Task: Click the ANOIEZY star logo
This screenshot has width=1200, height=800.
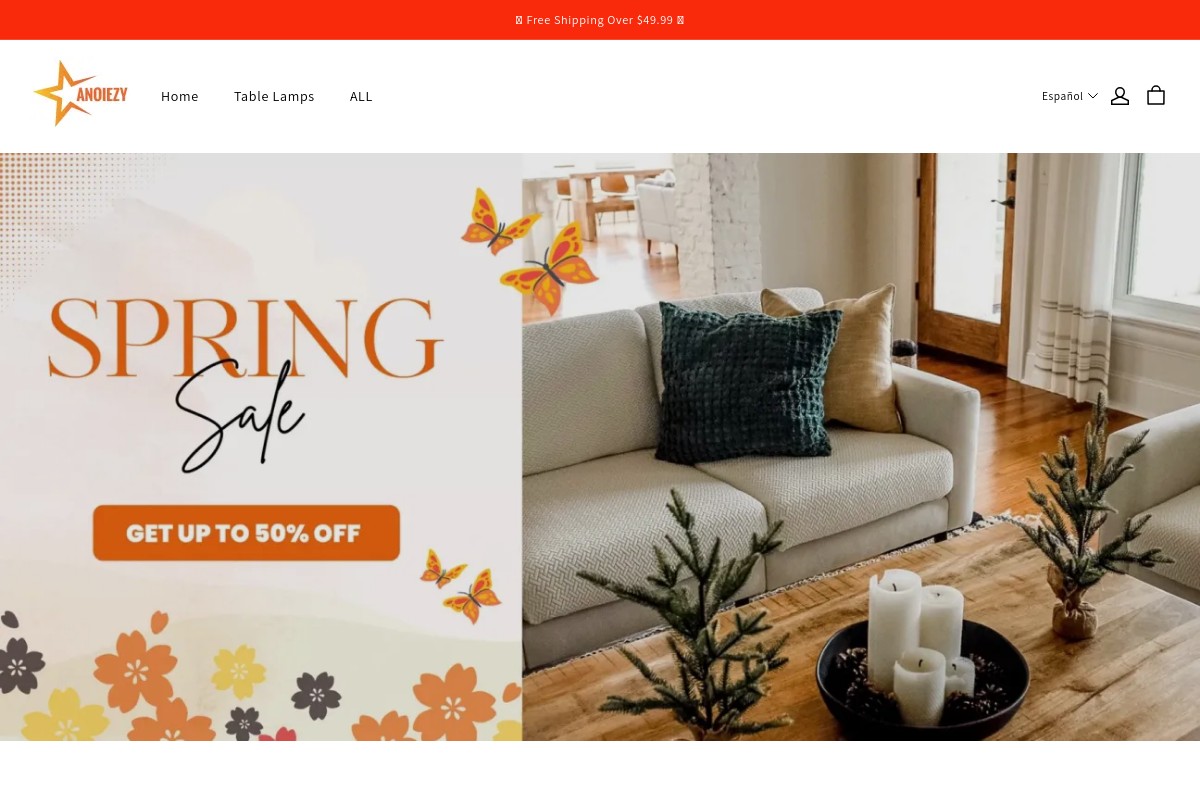Action: (x=80, y=94)
